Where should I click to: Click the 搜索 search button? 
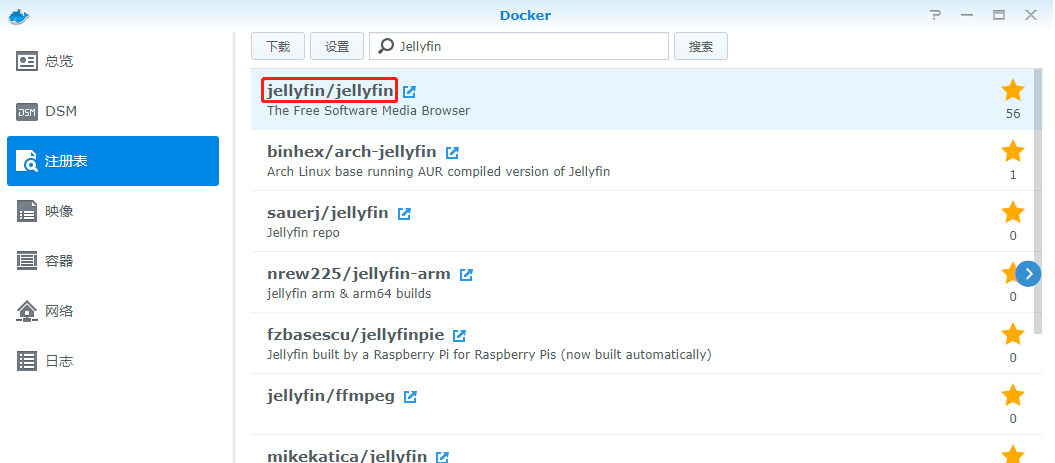[x=701, y=46]
